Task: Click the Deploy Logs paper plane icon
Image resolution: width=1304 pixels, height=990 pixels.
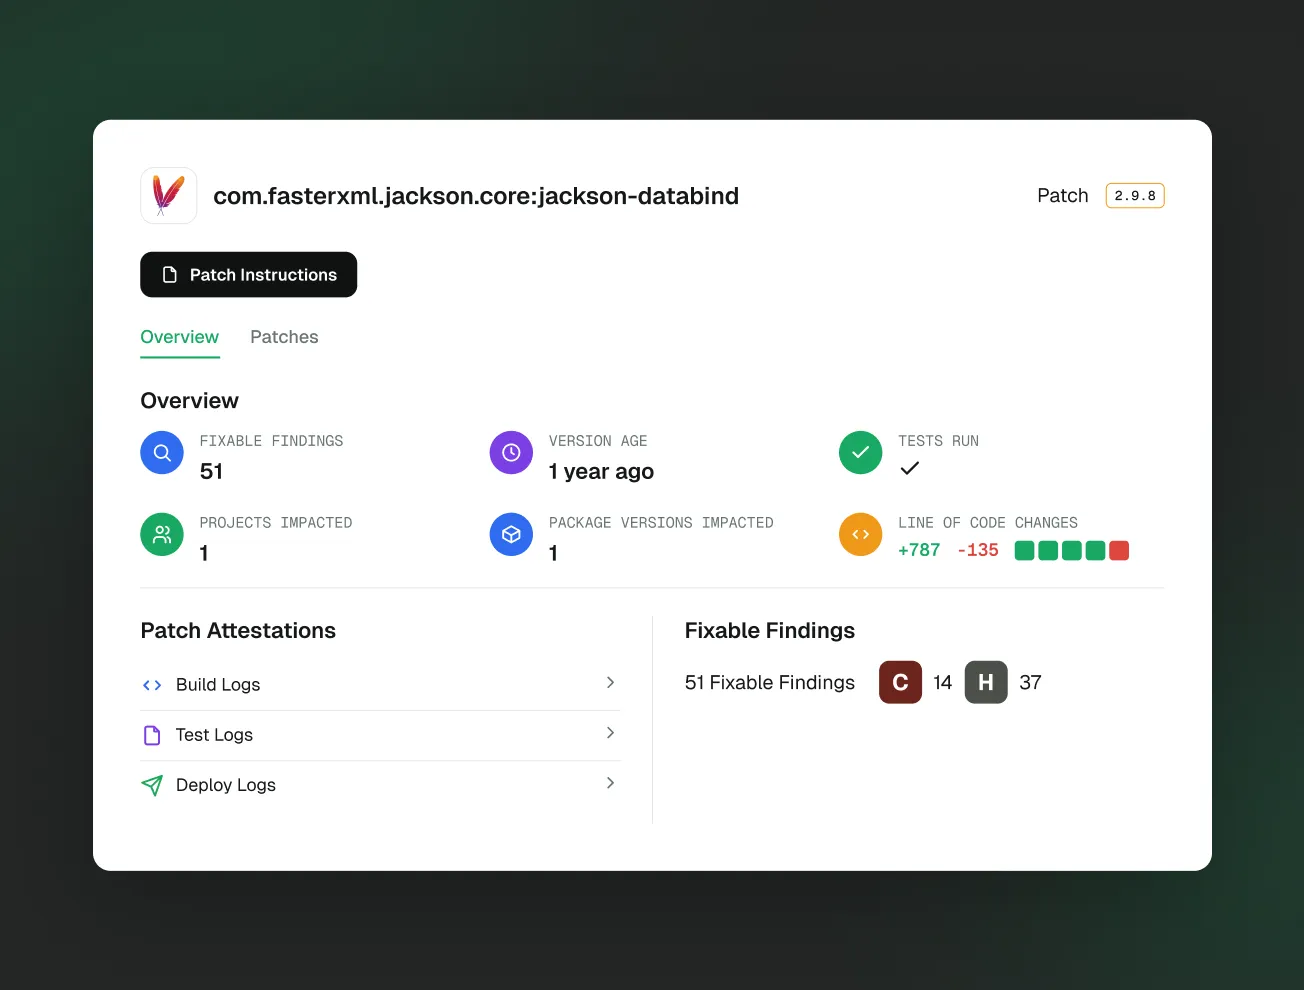Action: coord(152,785)
